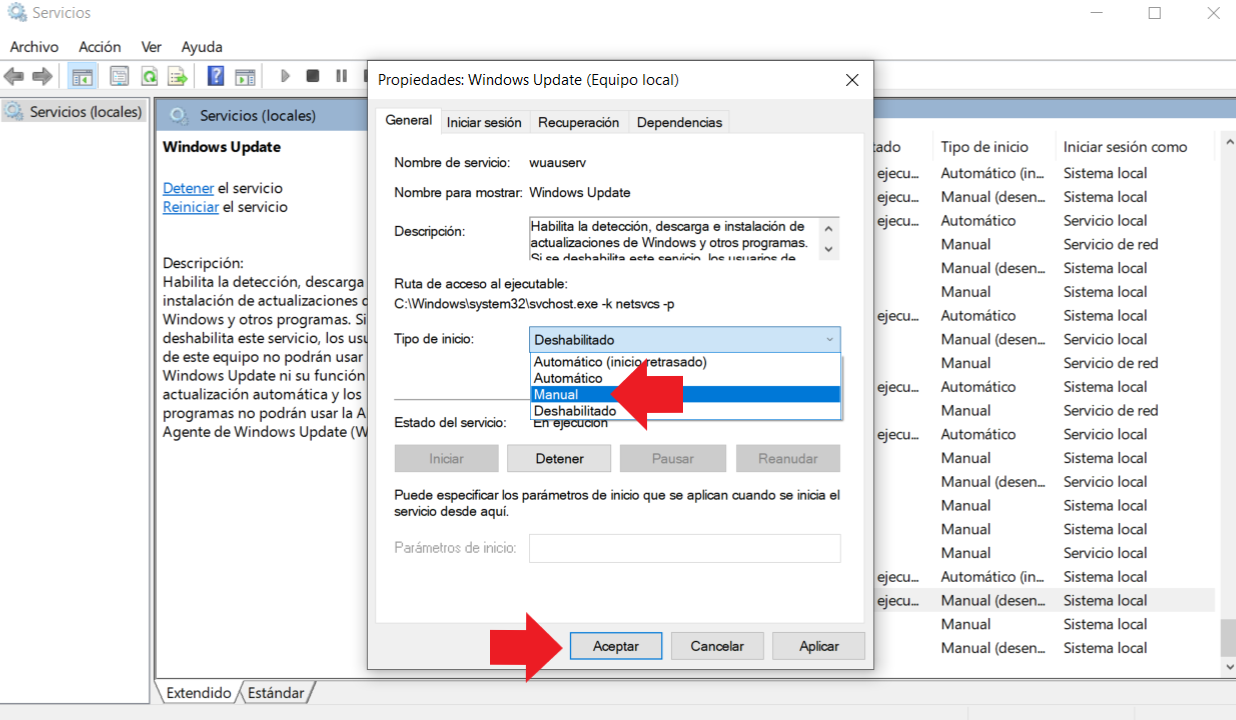
Task: Stop the service using the stop icon
Action: 312,75
